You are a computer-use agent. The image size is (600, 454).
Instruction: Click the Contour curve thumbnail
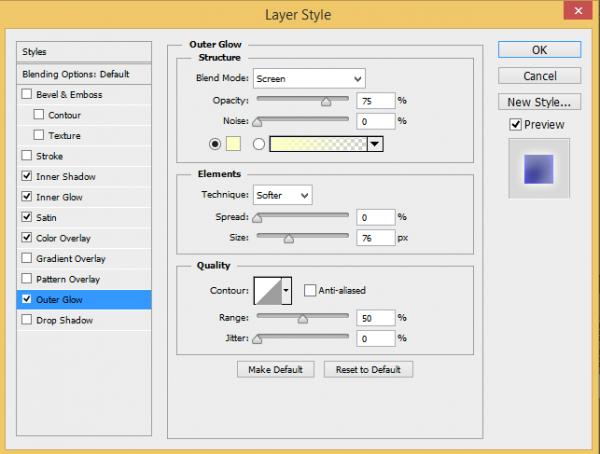(267, 291)
